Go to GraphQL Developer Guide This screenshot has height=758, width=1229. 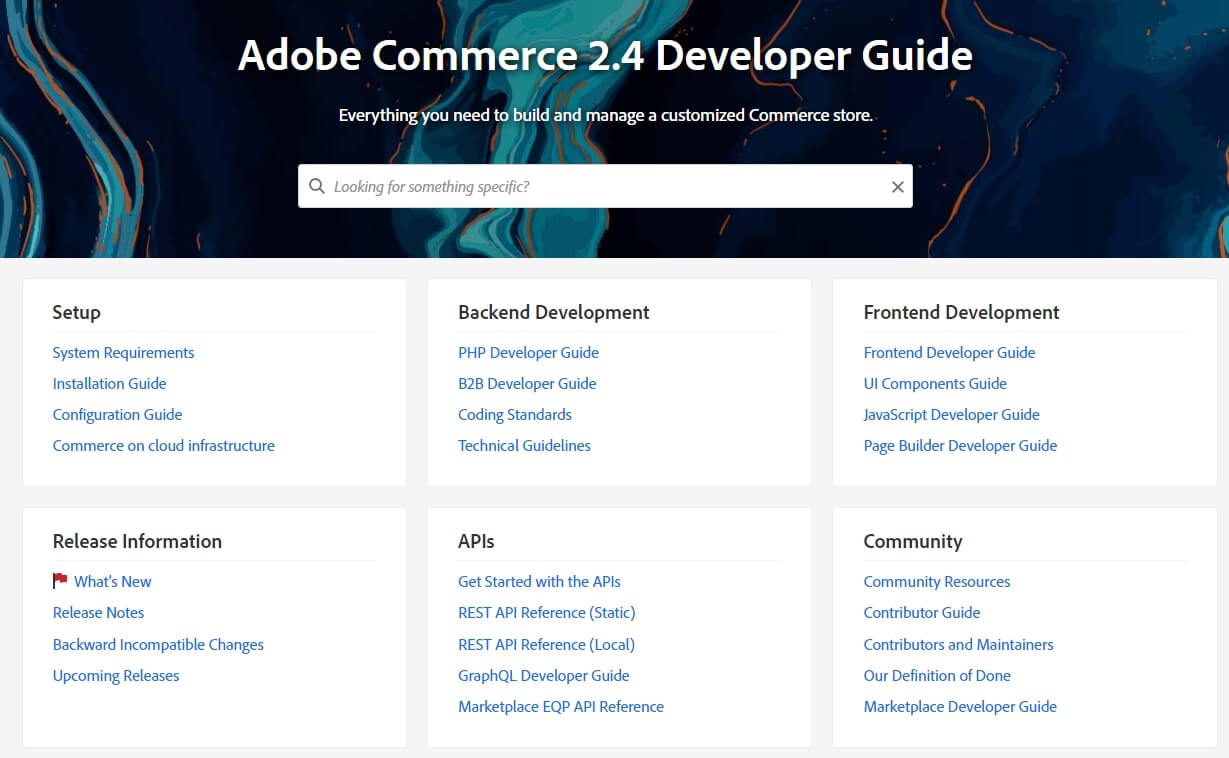[544, 675]
